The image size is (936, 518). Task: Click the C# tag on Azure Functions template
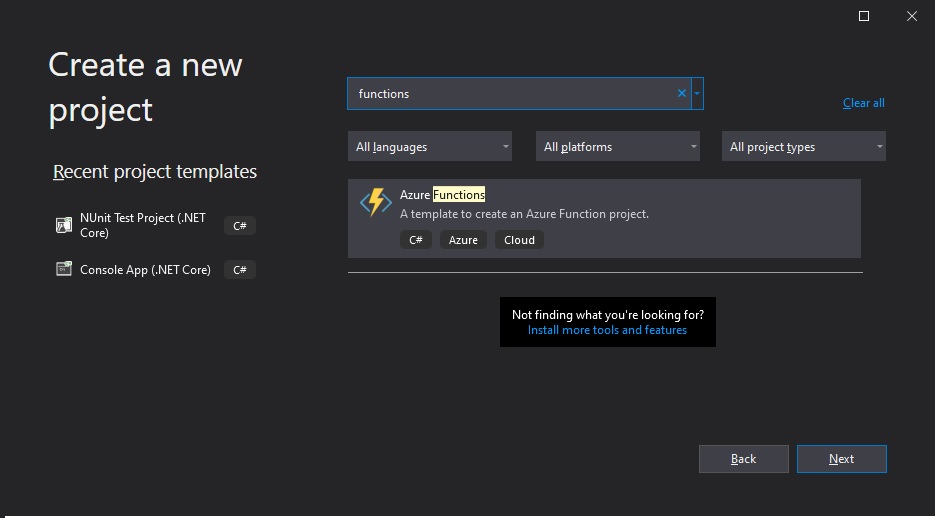pyautogui.click(x=416, y=240)
